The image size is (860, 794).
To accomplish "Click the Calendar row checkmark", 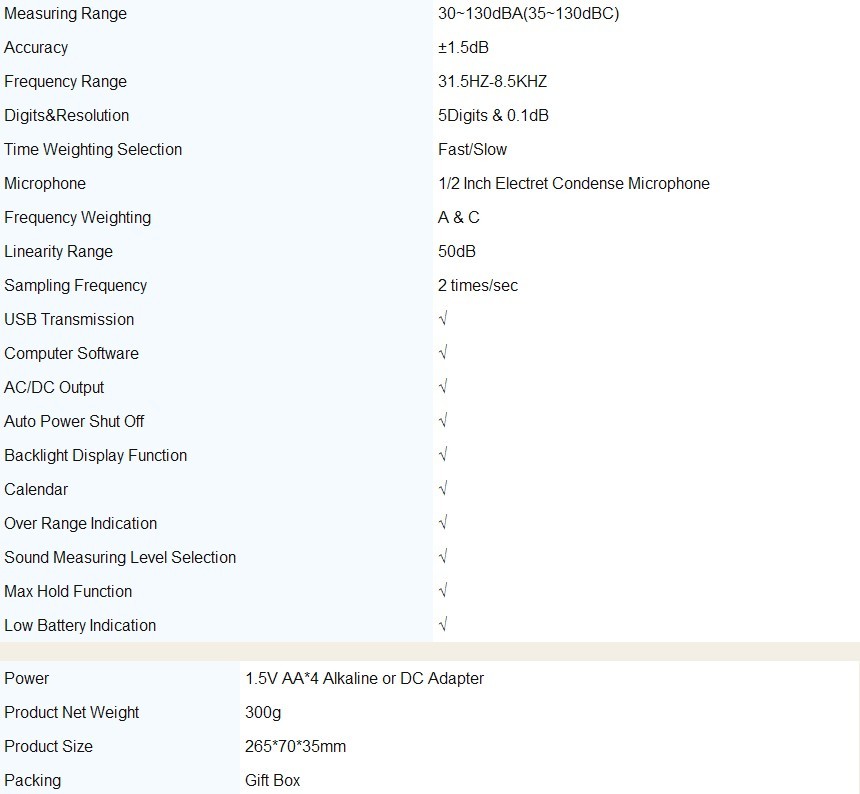I will tap(443, 489).
